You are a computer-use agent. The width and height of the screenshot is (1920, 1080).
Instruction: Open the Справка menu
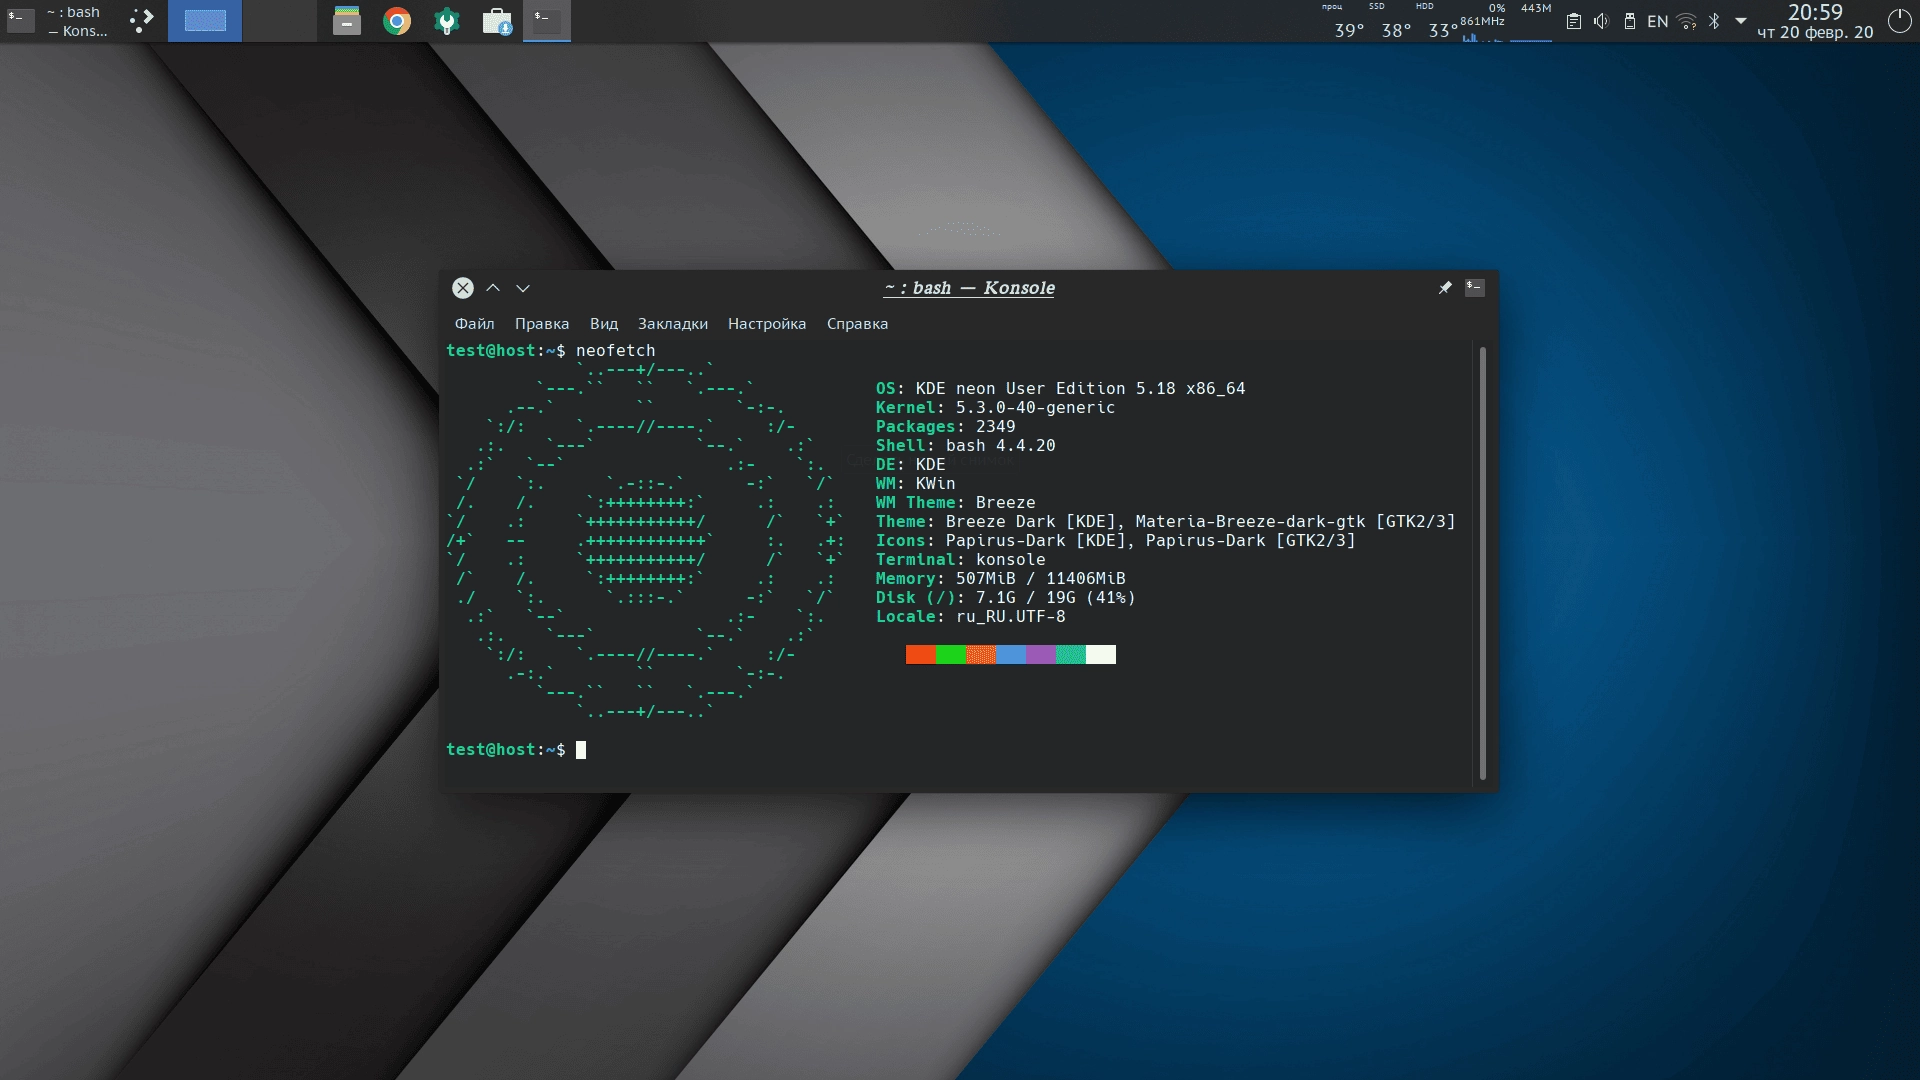857,324
